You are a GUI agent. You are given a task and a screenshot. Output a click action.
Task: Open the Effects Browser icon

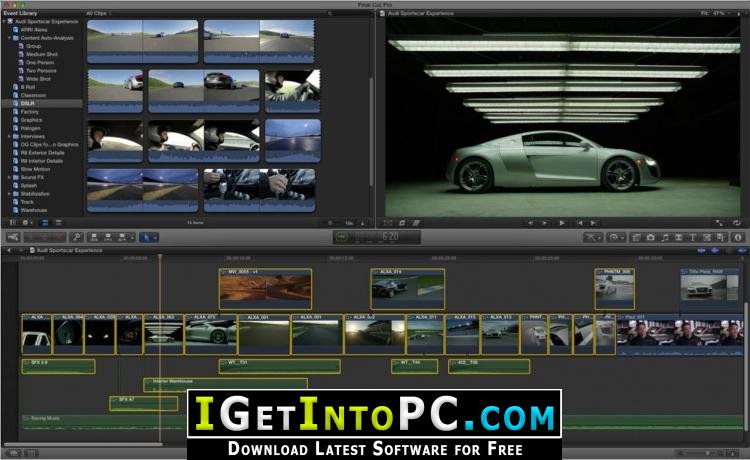(x=636, y=237)
